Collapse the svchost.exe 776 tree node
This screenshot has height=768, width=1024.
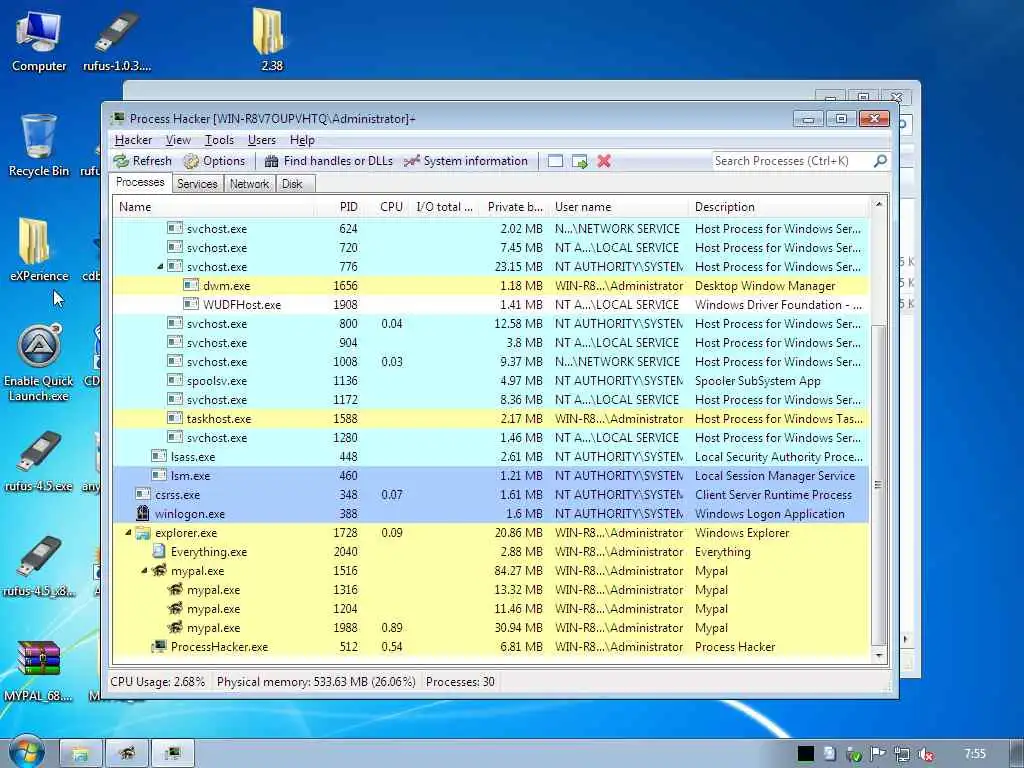point(160,266)
